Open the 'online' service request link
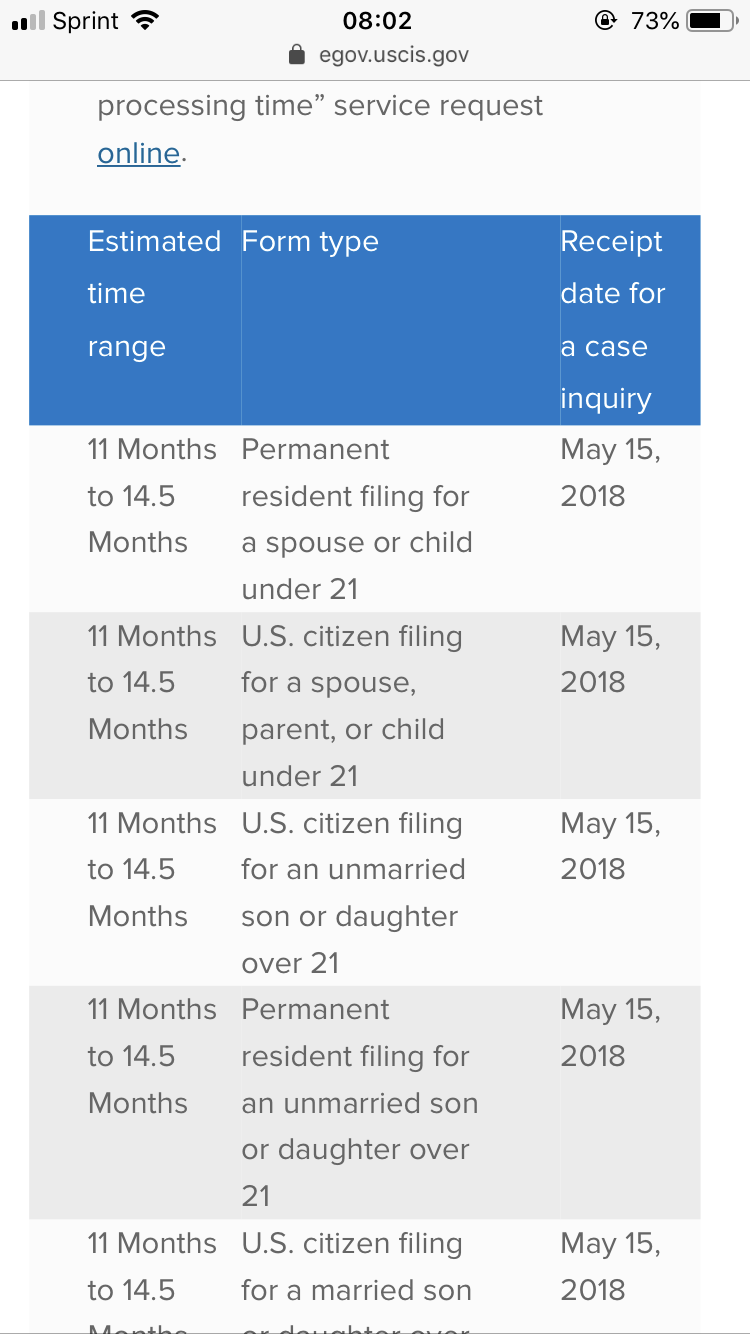Screen dimensions: 750x1334 139,153
